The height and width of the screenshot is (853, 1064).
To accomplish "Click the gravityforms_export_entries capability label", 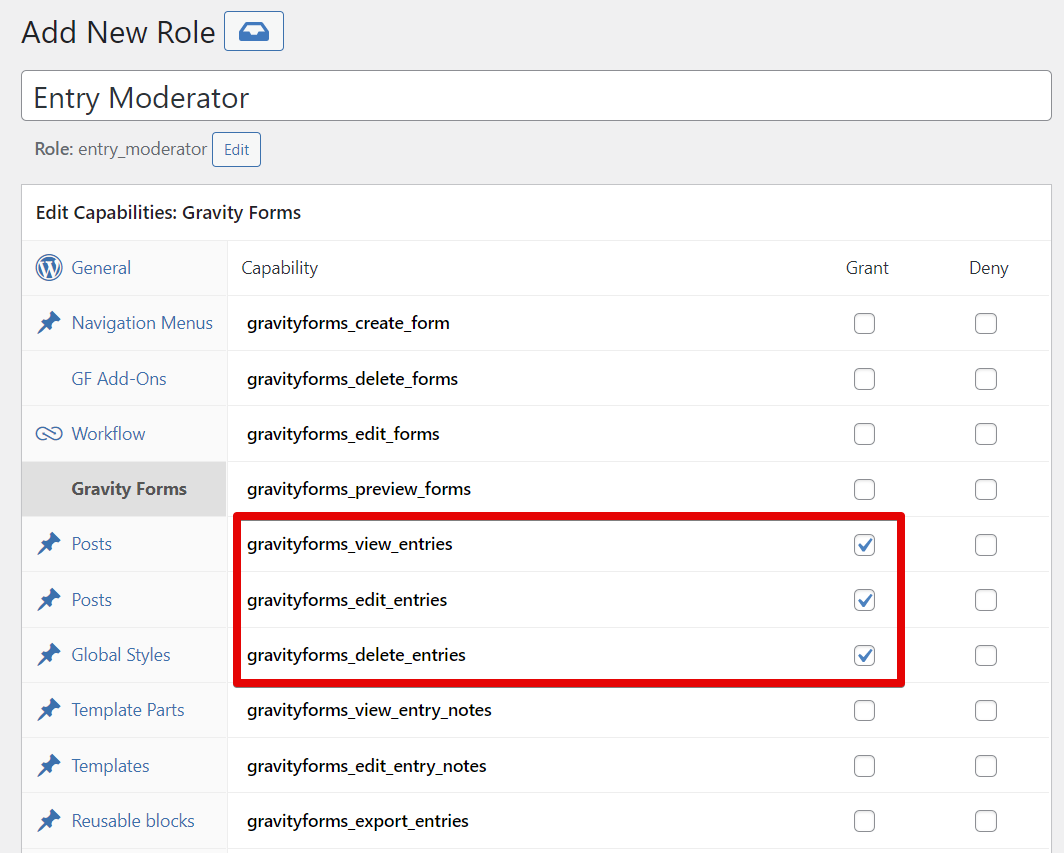I will [358, 821].
